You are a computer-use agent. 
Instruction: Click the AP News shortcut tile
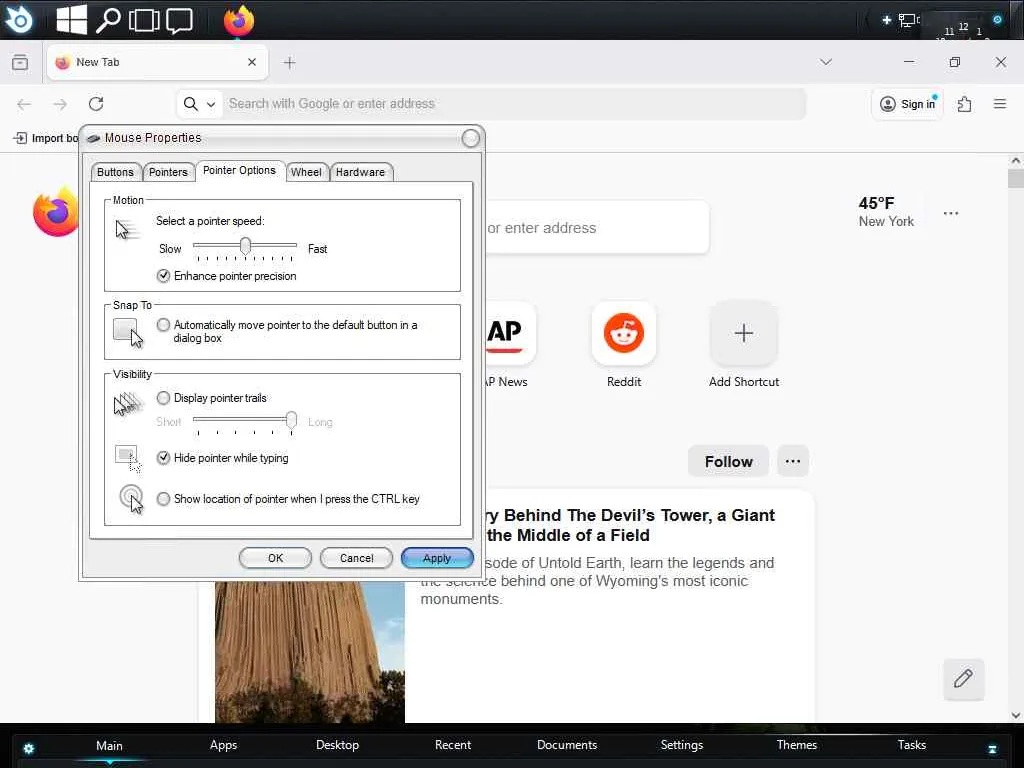point(511,333)
